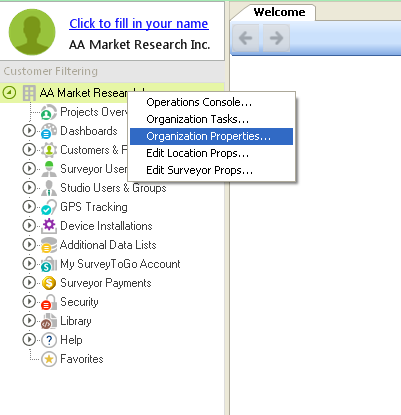
Task: Go back with the left arrow button
Action: click(x=245, y=38)
